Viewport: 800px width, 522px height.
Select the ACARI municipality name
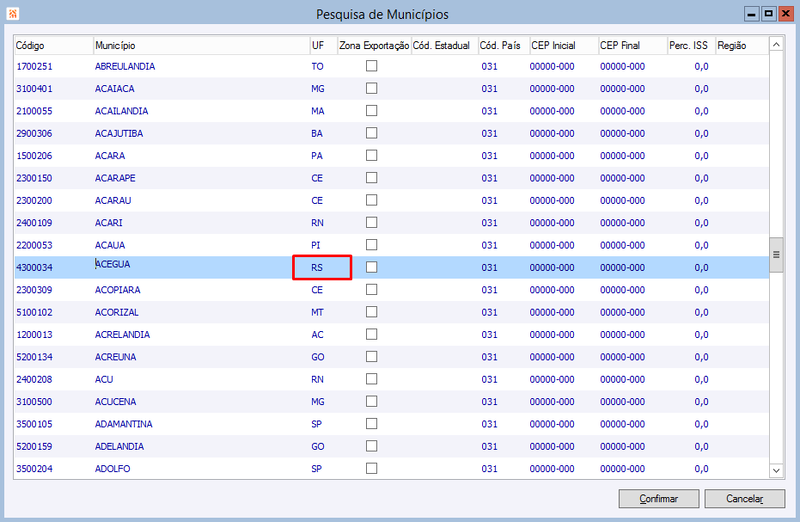[x=109, y=223]
